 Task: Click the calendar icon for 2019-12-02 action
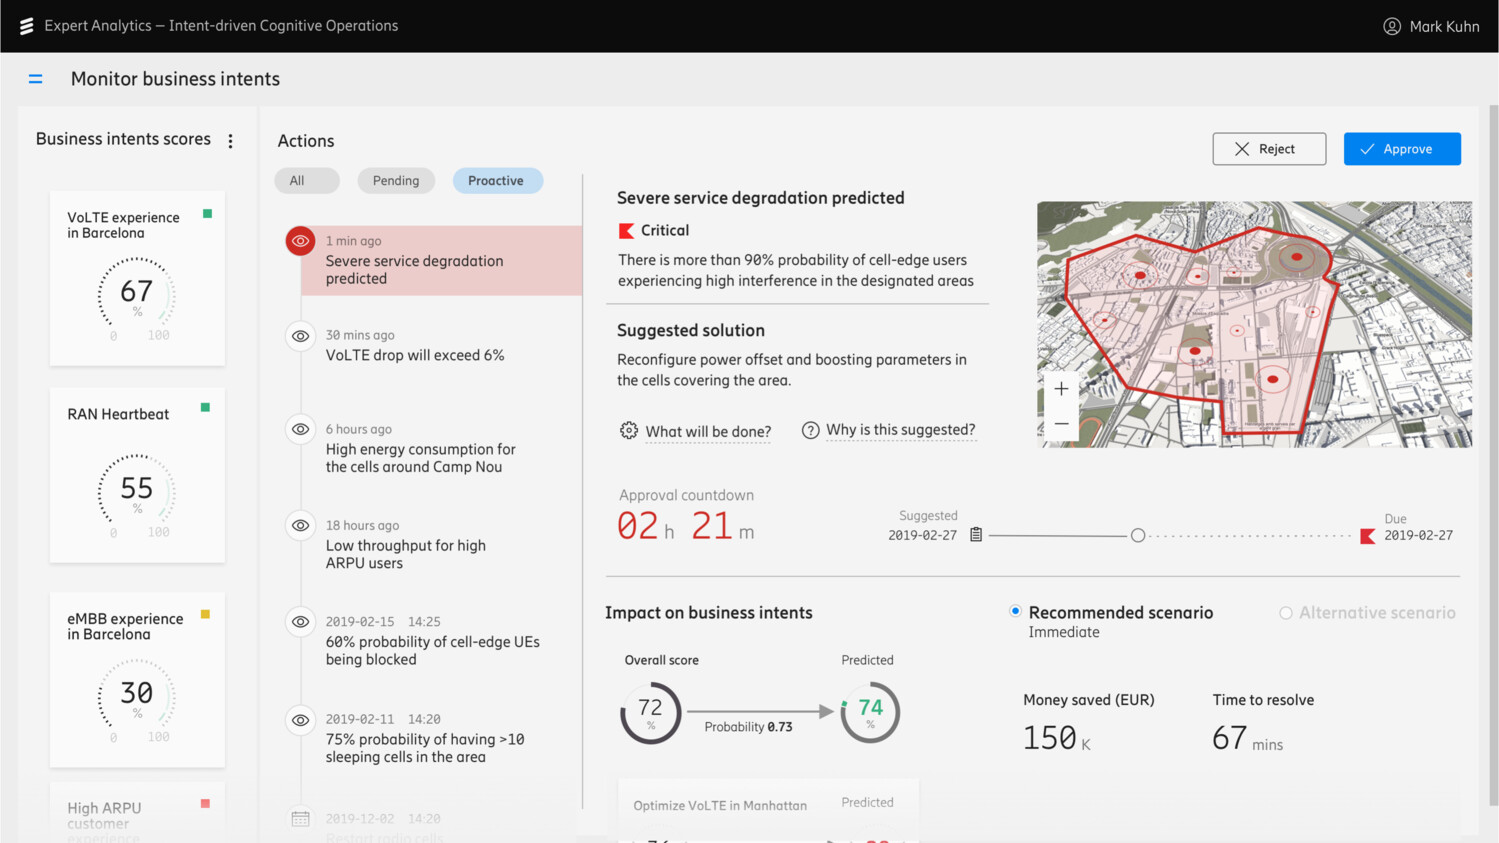pos(300,819)
